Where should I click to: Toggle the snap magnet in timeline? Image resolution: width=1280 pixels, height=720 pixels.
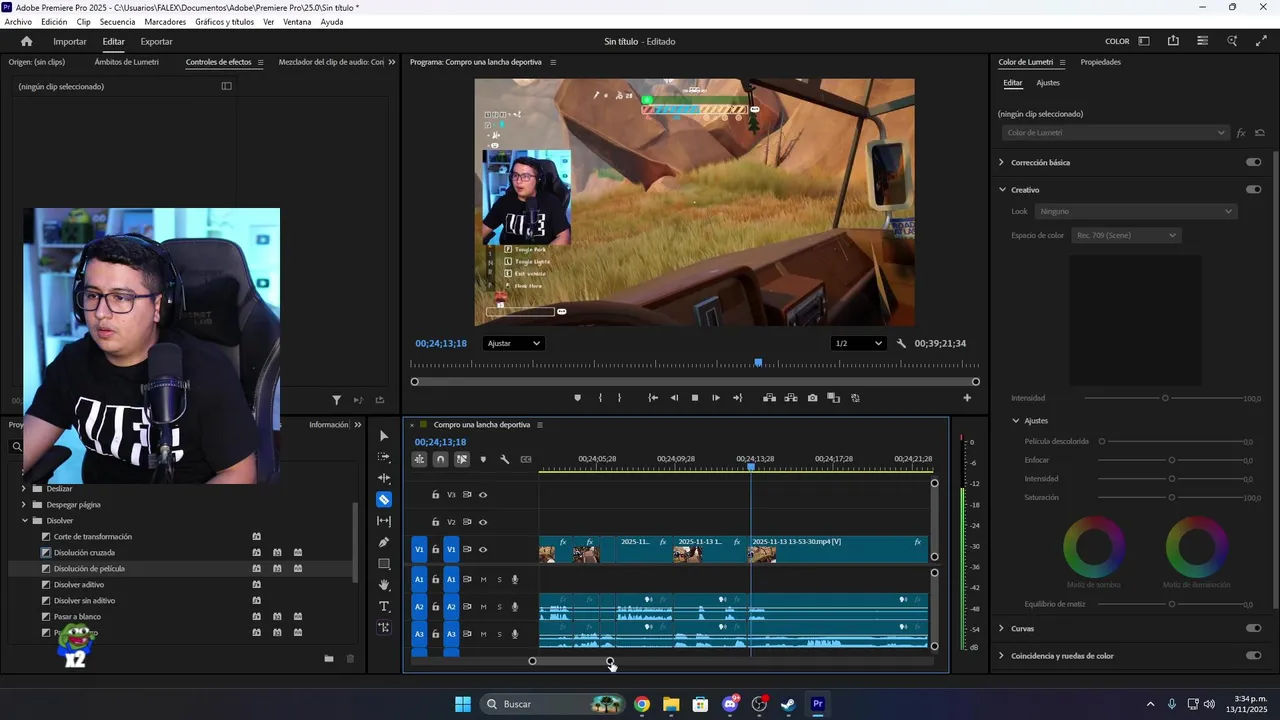pyautogui.click(x=440, y=460)
